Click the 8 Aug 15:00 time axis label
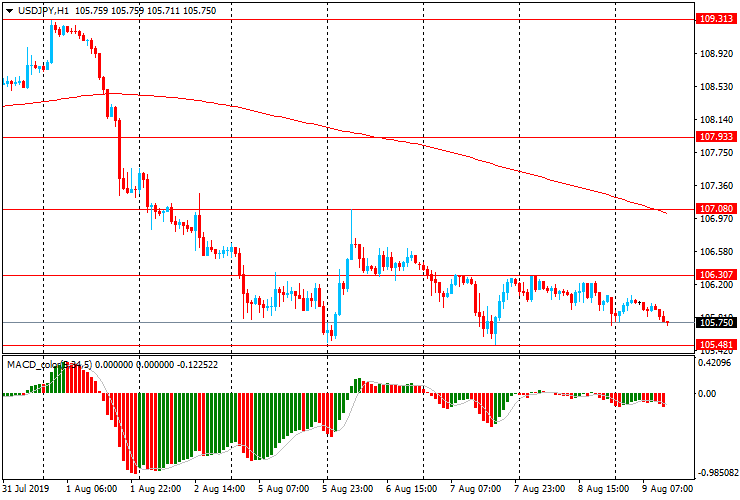 coord(603,488)
